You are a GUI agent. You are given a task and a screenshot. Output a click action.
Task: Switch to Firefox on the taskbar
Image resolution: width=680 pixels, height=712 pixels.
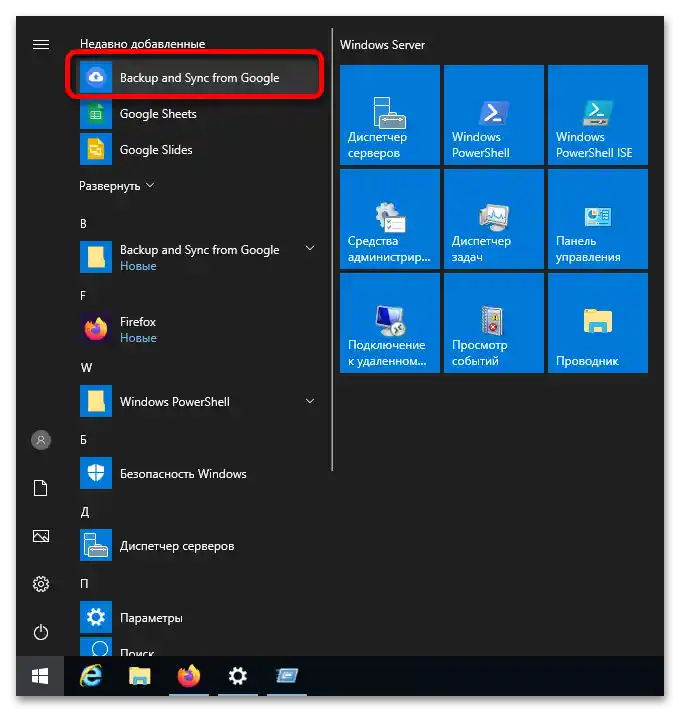[x=189, y=676]
